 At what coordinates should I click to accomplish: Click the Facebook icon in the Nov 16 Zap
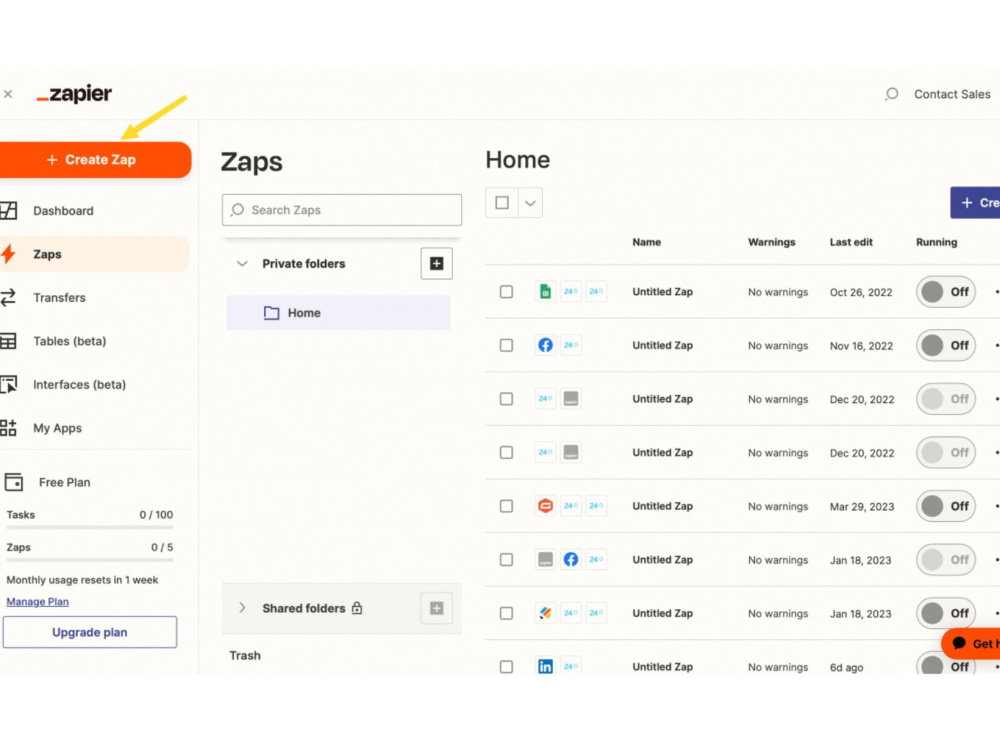pyautogui.click(x=545, y=345)
